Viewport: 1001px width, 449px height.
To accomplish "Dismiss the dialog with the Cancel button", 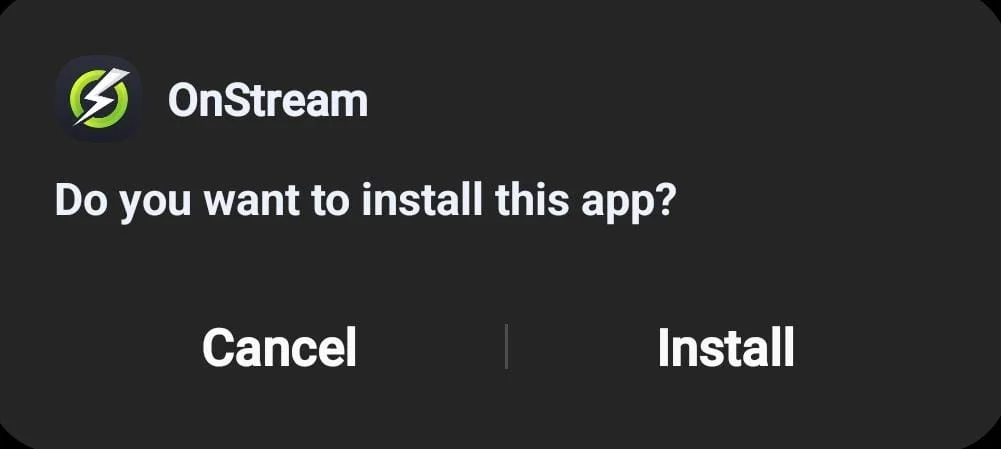I will (279, 347).
